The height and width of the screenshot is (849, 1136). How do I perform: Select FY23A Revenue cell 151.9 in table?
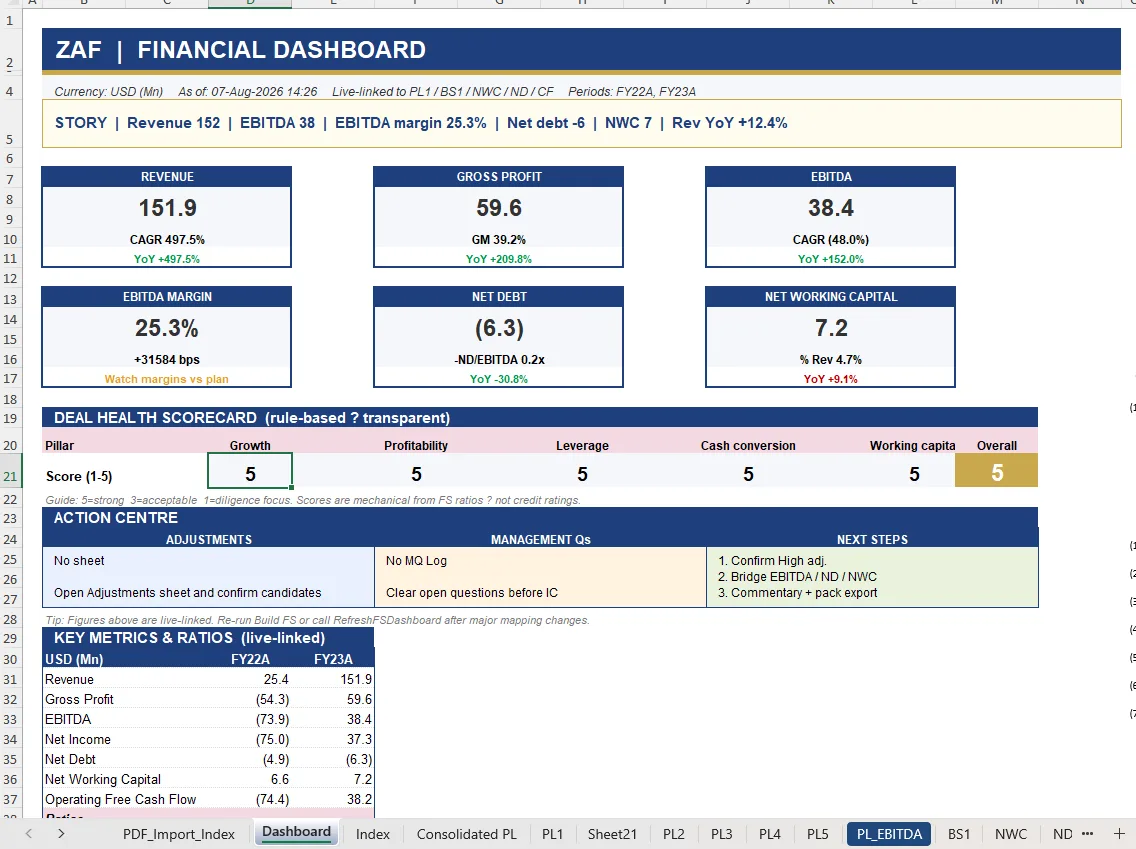[x=333, y=679]
